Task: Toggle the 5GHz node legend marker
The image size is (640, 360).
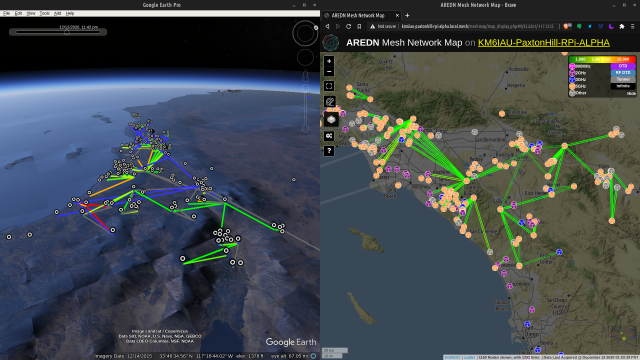Action: [572, 86]
